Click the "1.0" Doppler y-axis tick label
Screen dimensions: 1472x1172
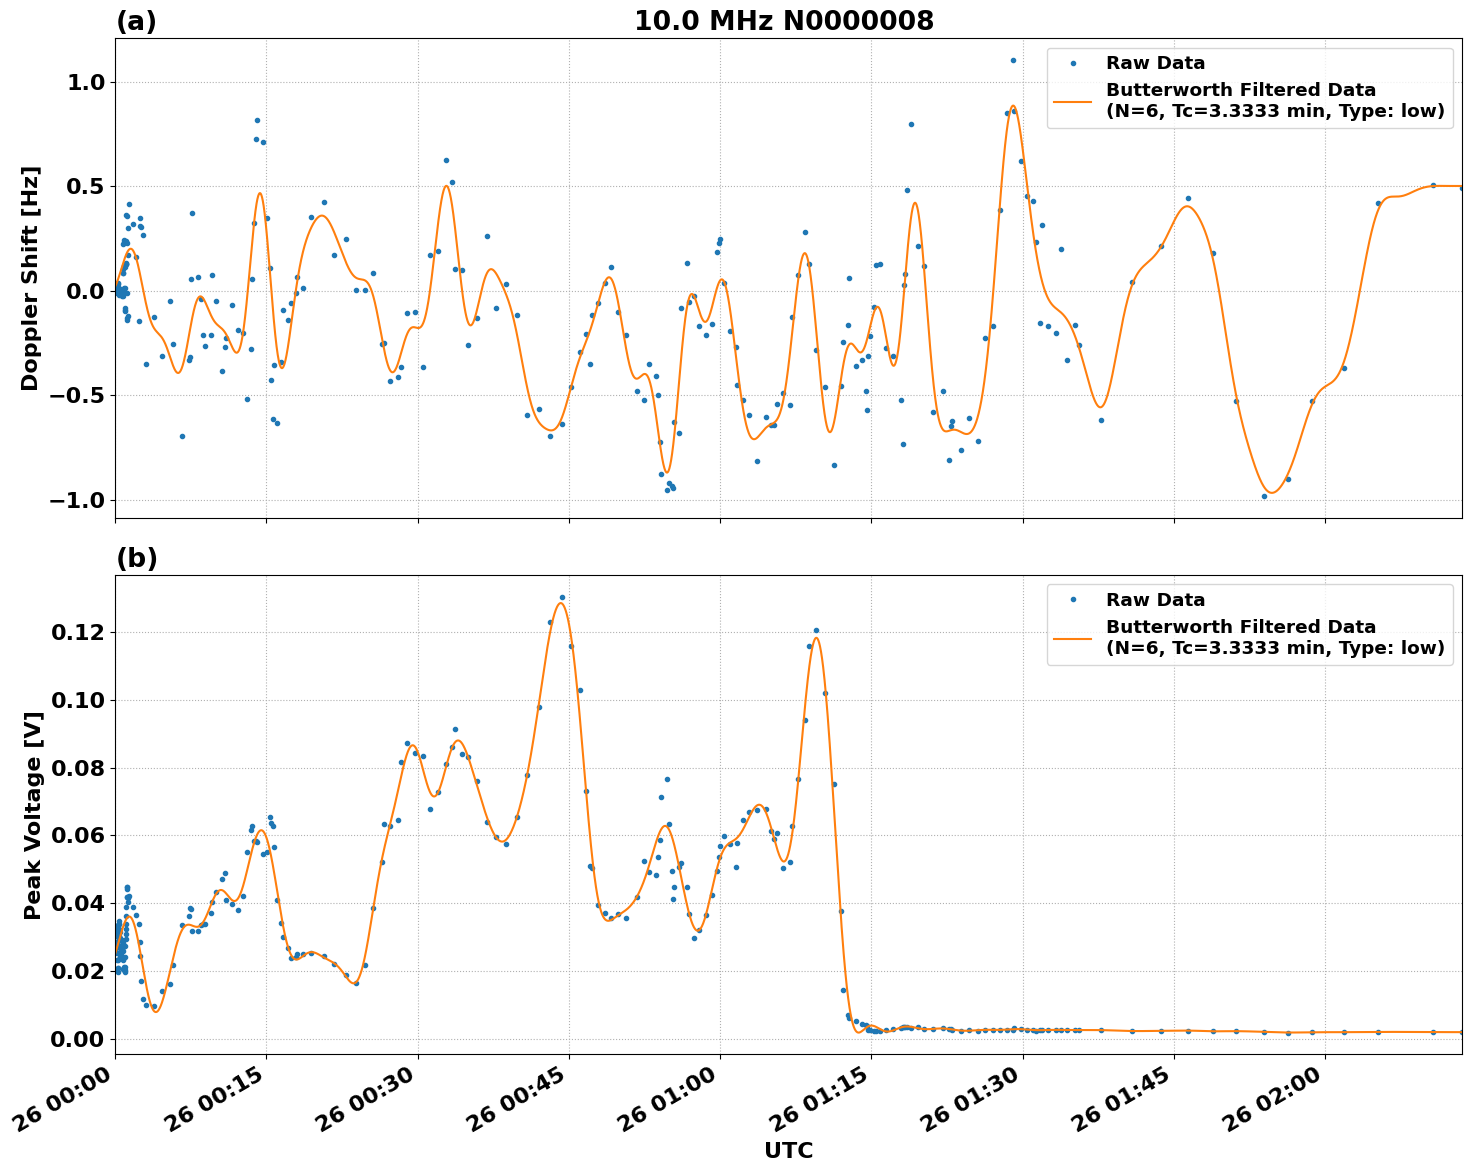tap(86, 83)
